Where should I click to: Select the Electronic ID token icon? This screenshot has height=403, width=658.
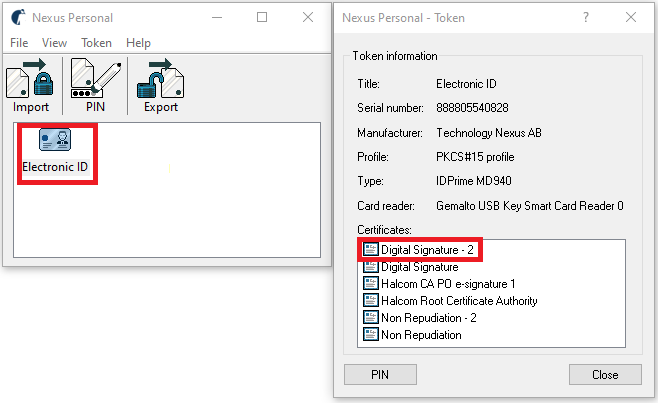[55, 142]
